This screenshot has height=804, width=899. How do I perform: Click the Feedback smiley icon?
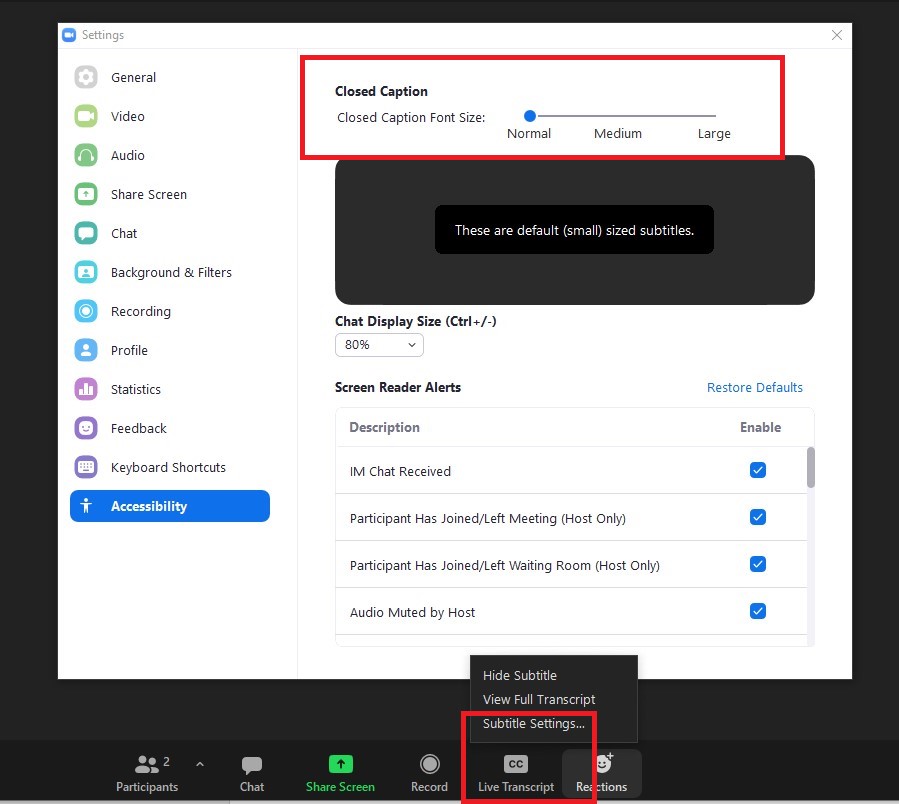[86, 428]
